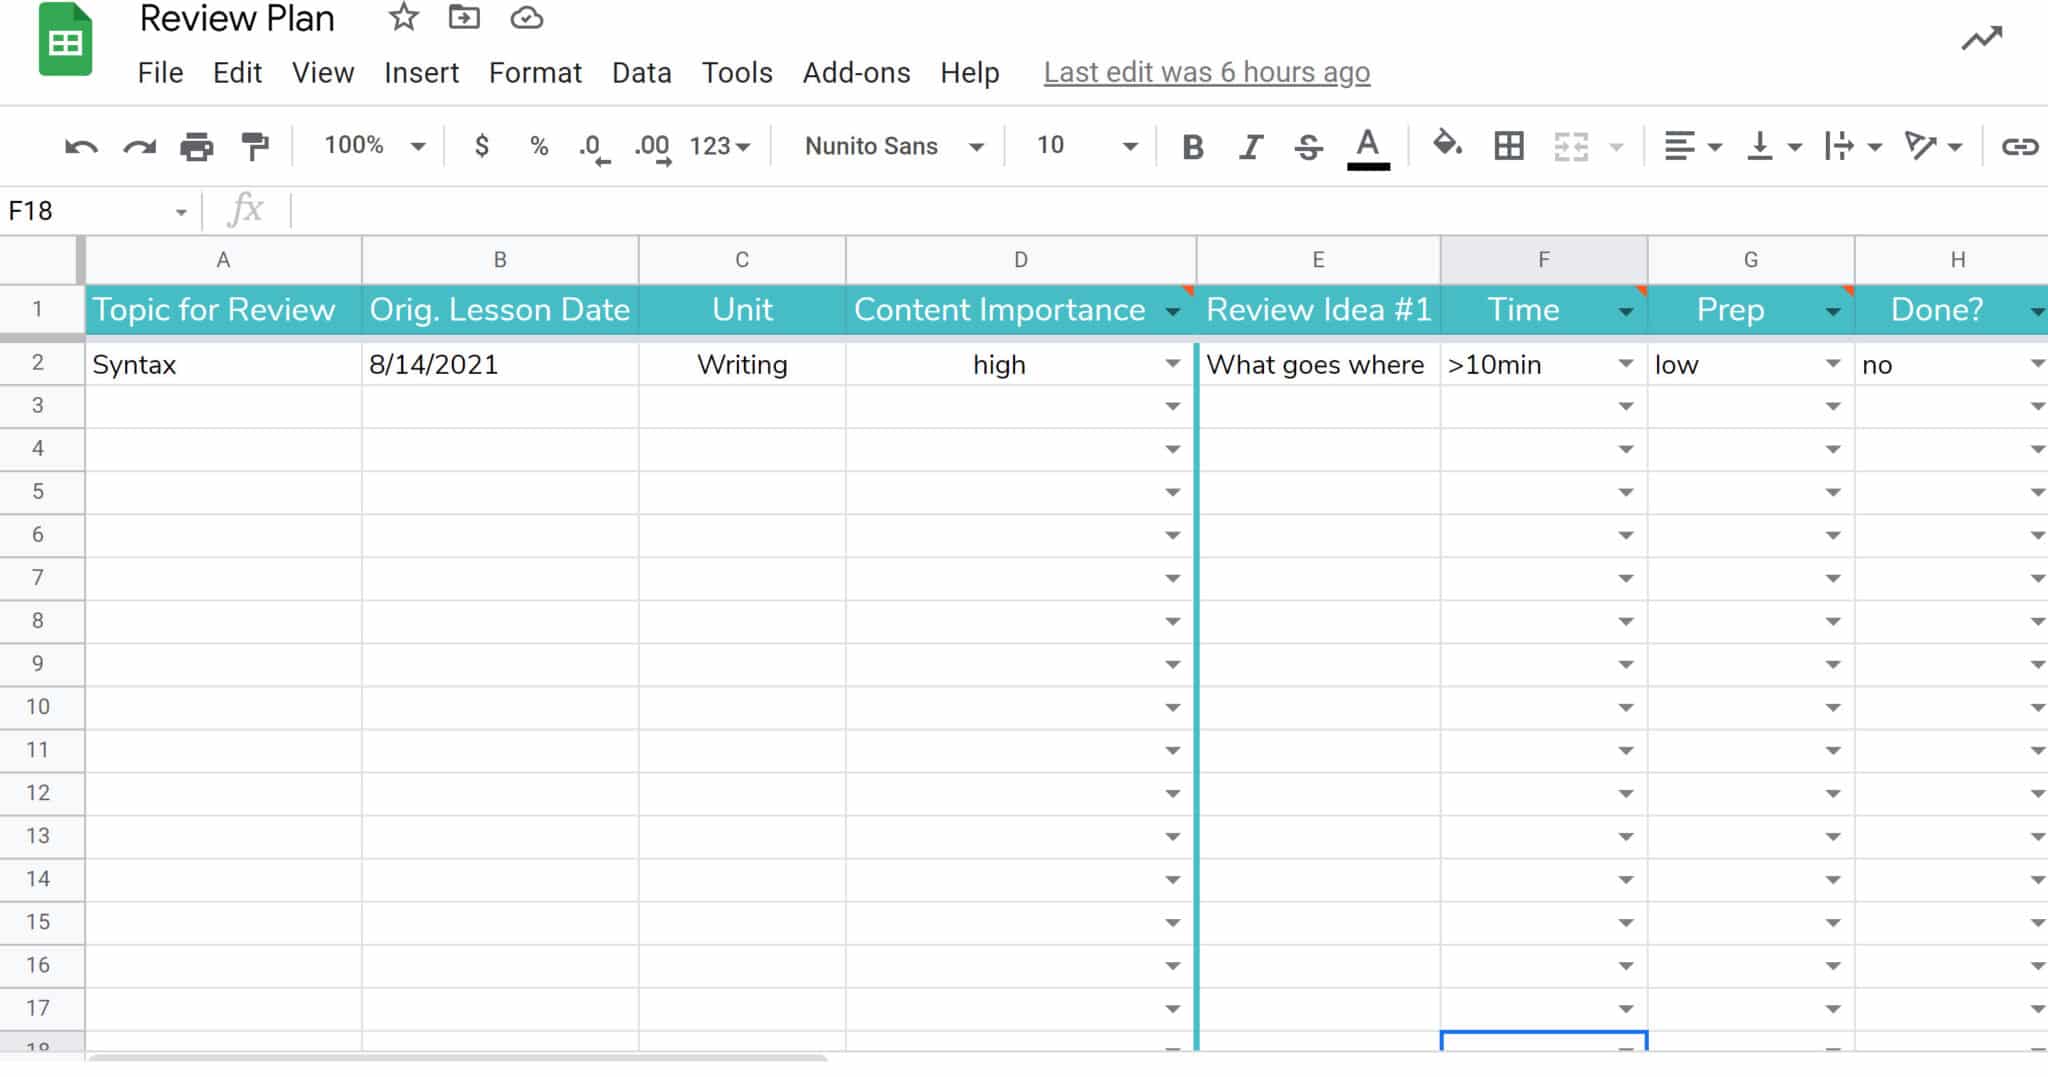Click the format as currency button
The width and height of the screenshot is (2048, 1077).
pyautogui.click(x=481, y=146)
